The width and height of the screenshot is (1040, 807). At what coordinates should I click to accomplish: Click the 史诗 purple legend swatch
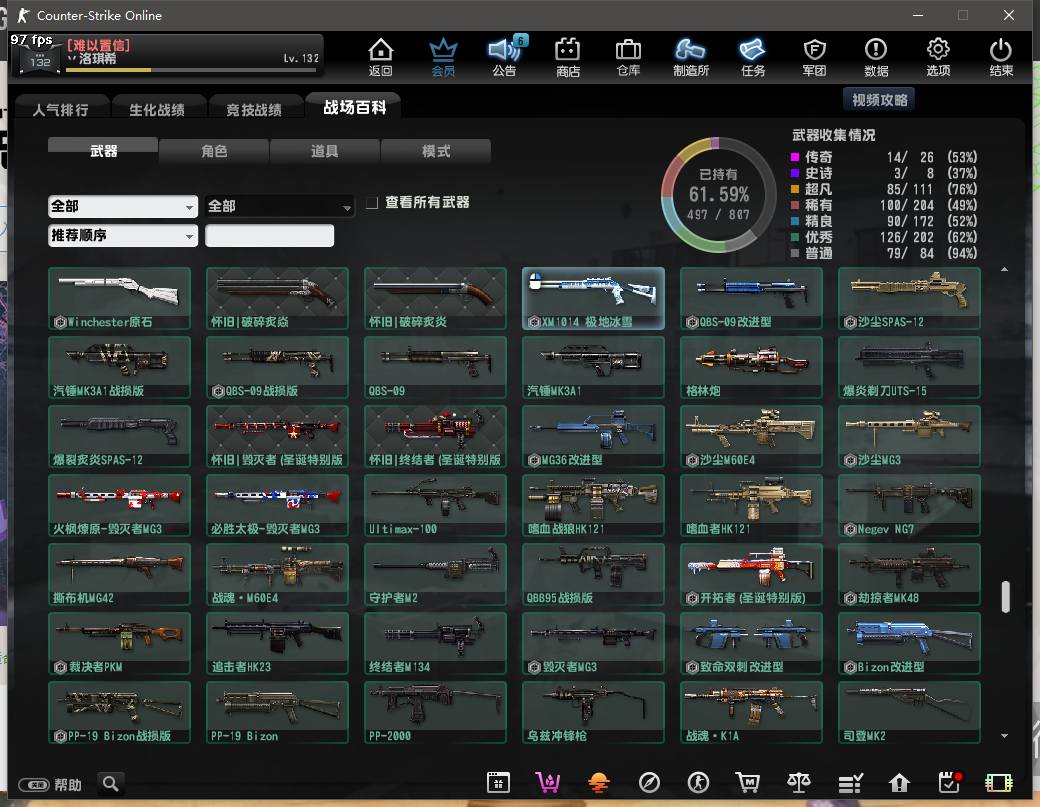795,173
